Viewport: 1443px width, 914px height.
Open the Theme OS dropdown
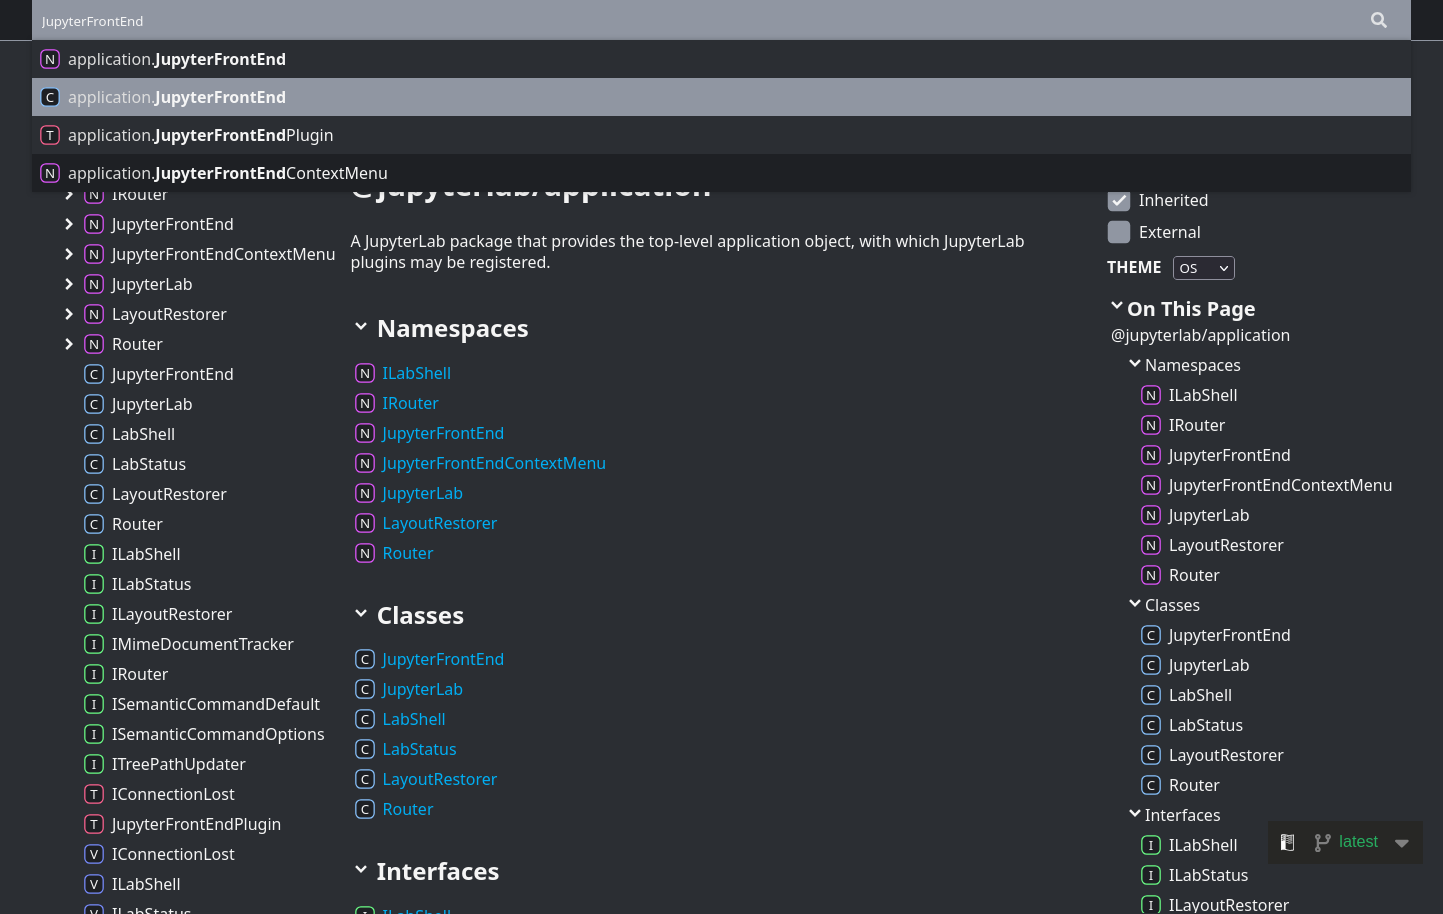[x=1204, y=268]
